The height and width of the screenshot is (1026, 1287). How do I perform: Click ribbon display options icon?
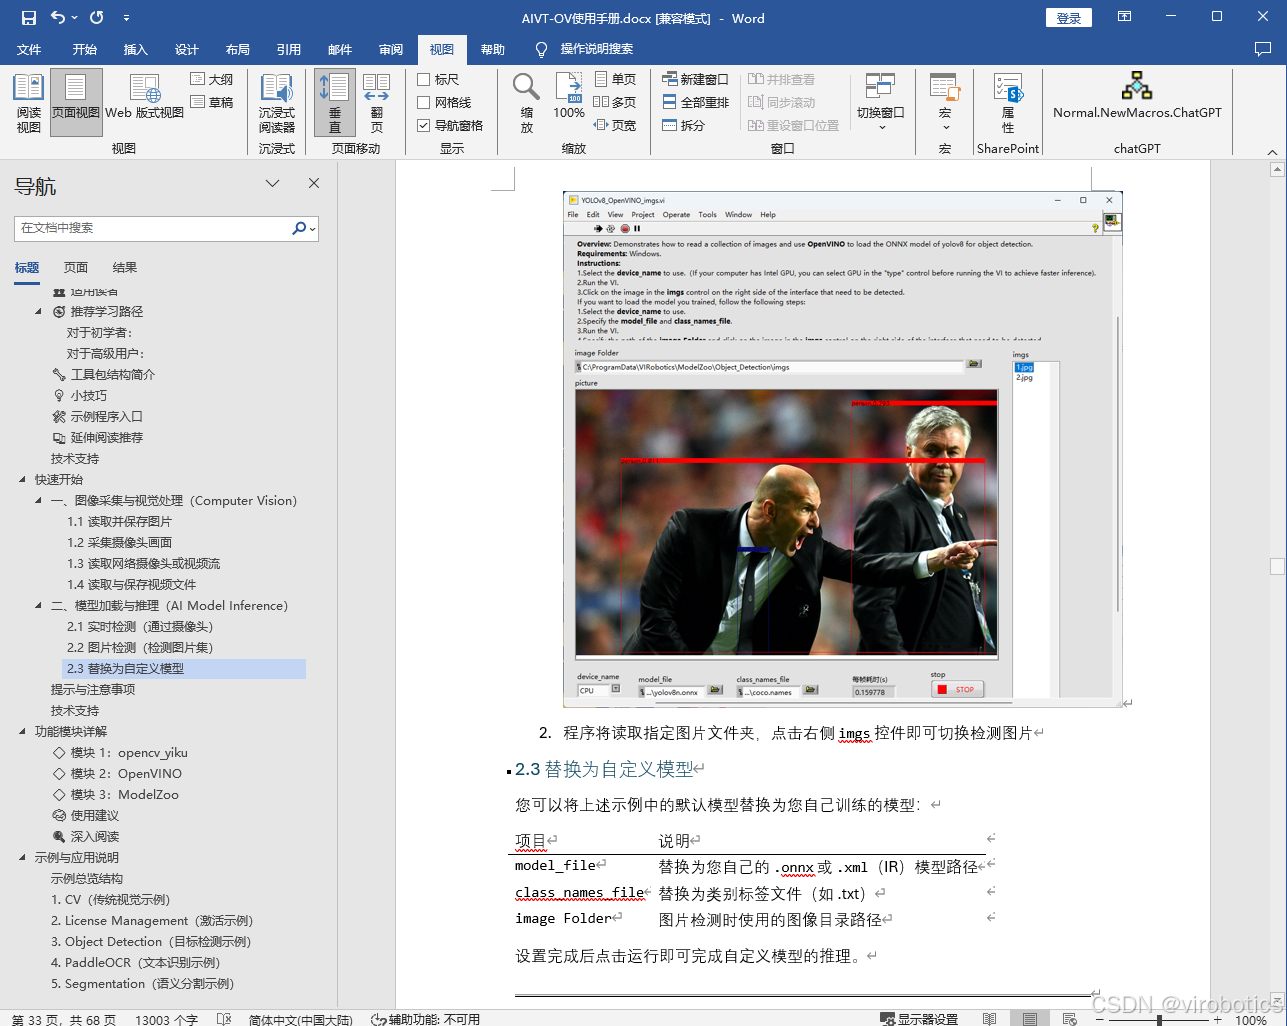pos(1125,17)
